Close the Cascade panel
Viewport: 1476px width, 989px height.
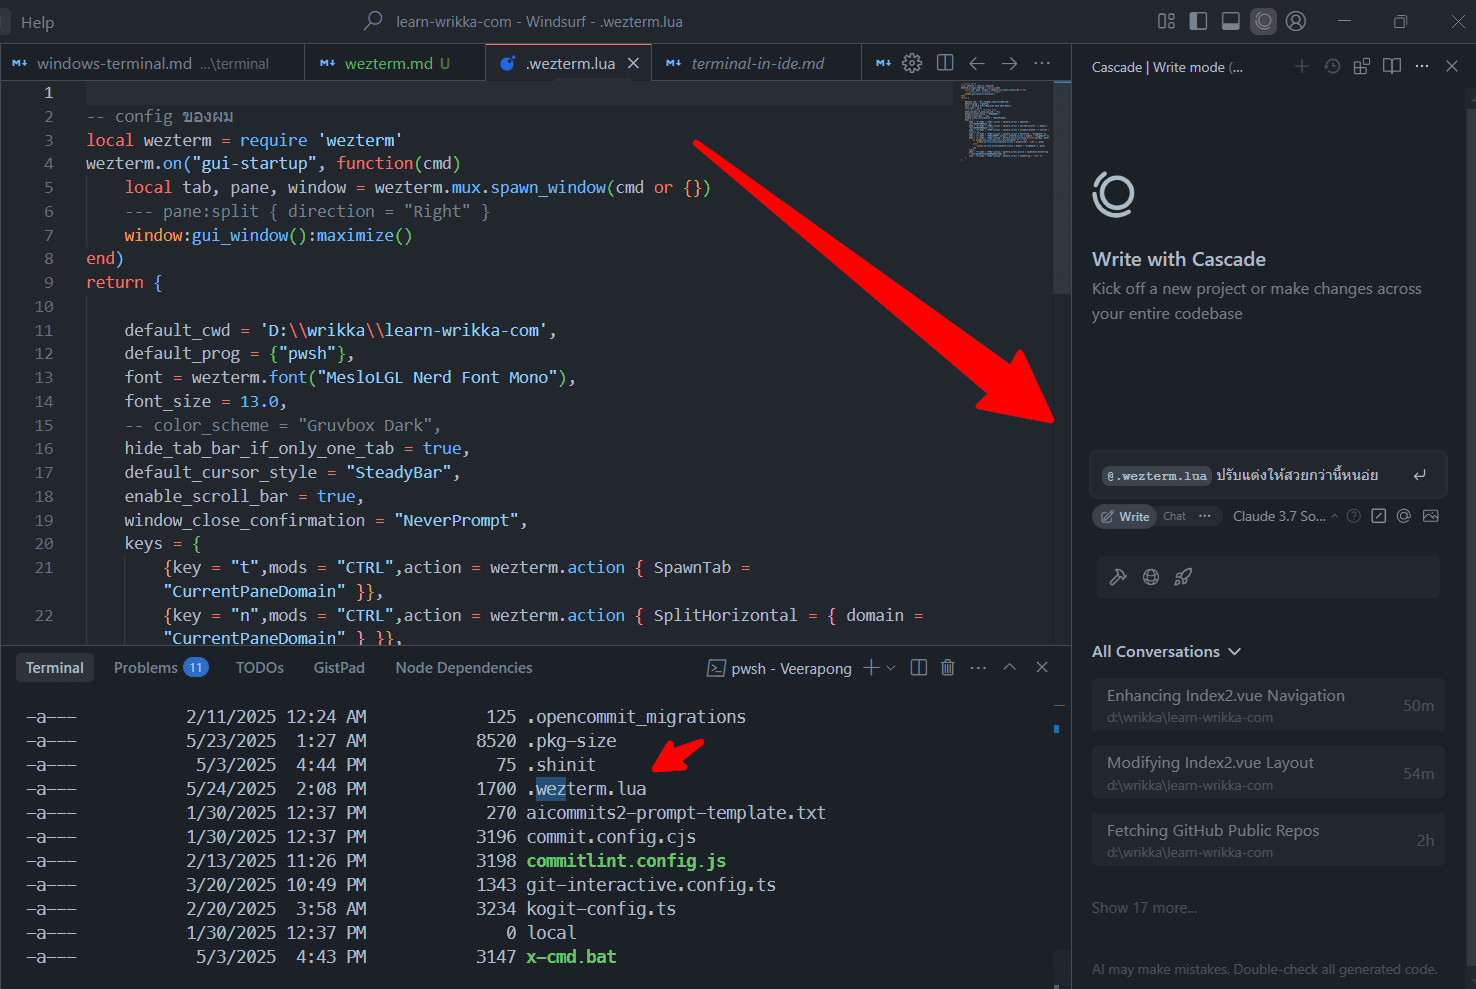(x=1452, y=66)
